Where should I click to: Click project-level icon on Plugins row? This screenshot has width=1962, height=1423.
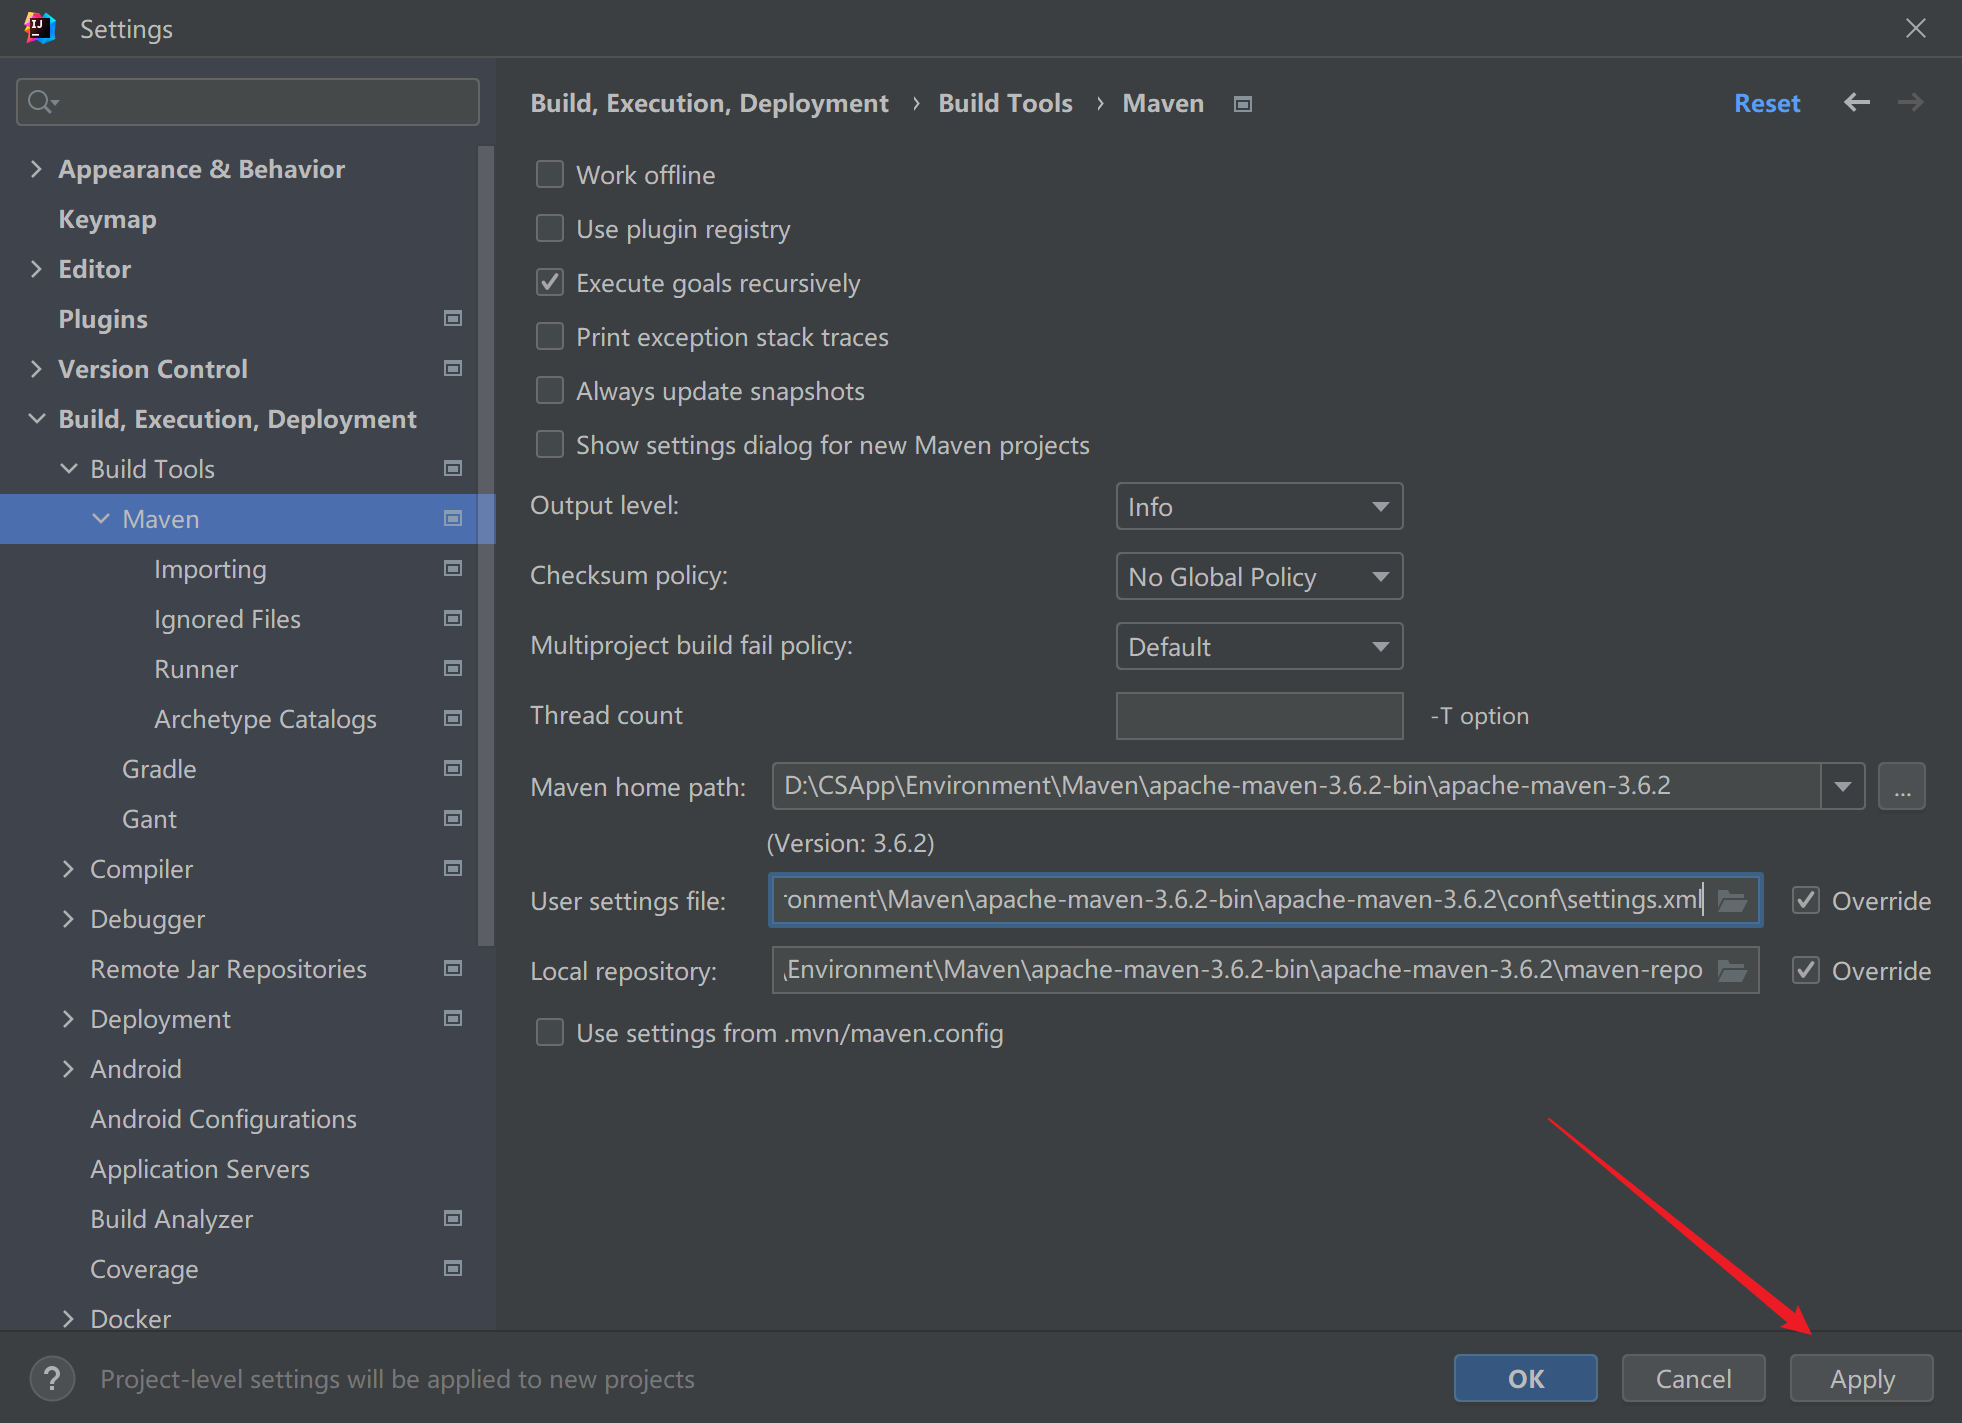(x=453, y=318)
